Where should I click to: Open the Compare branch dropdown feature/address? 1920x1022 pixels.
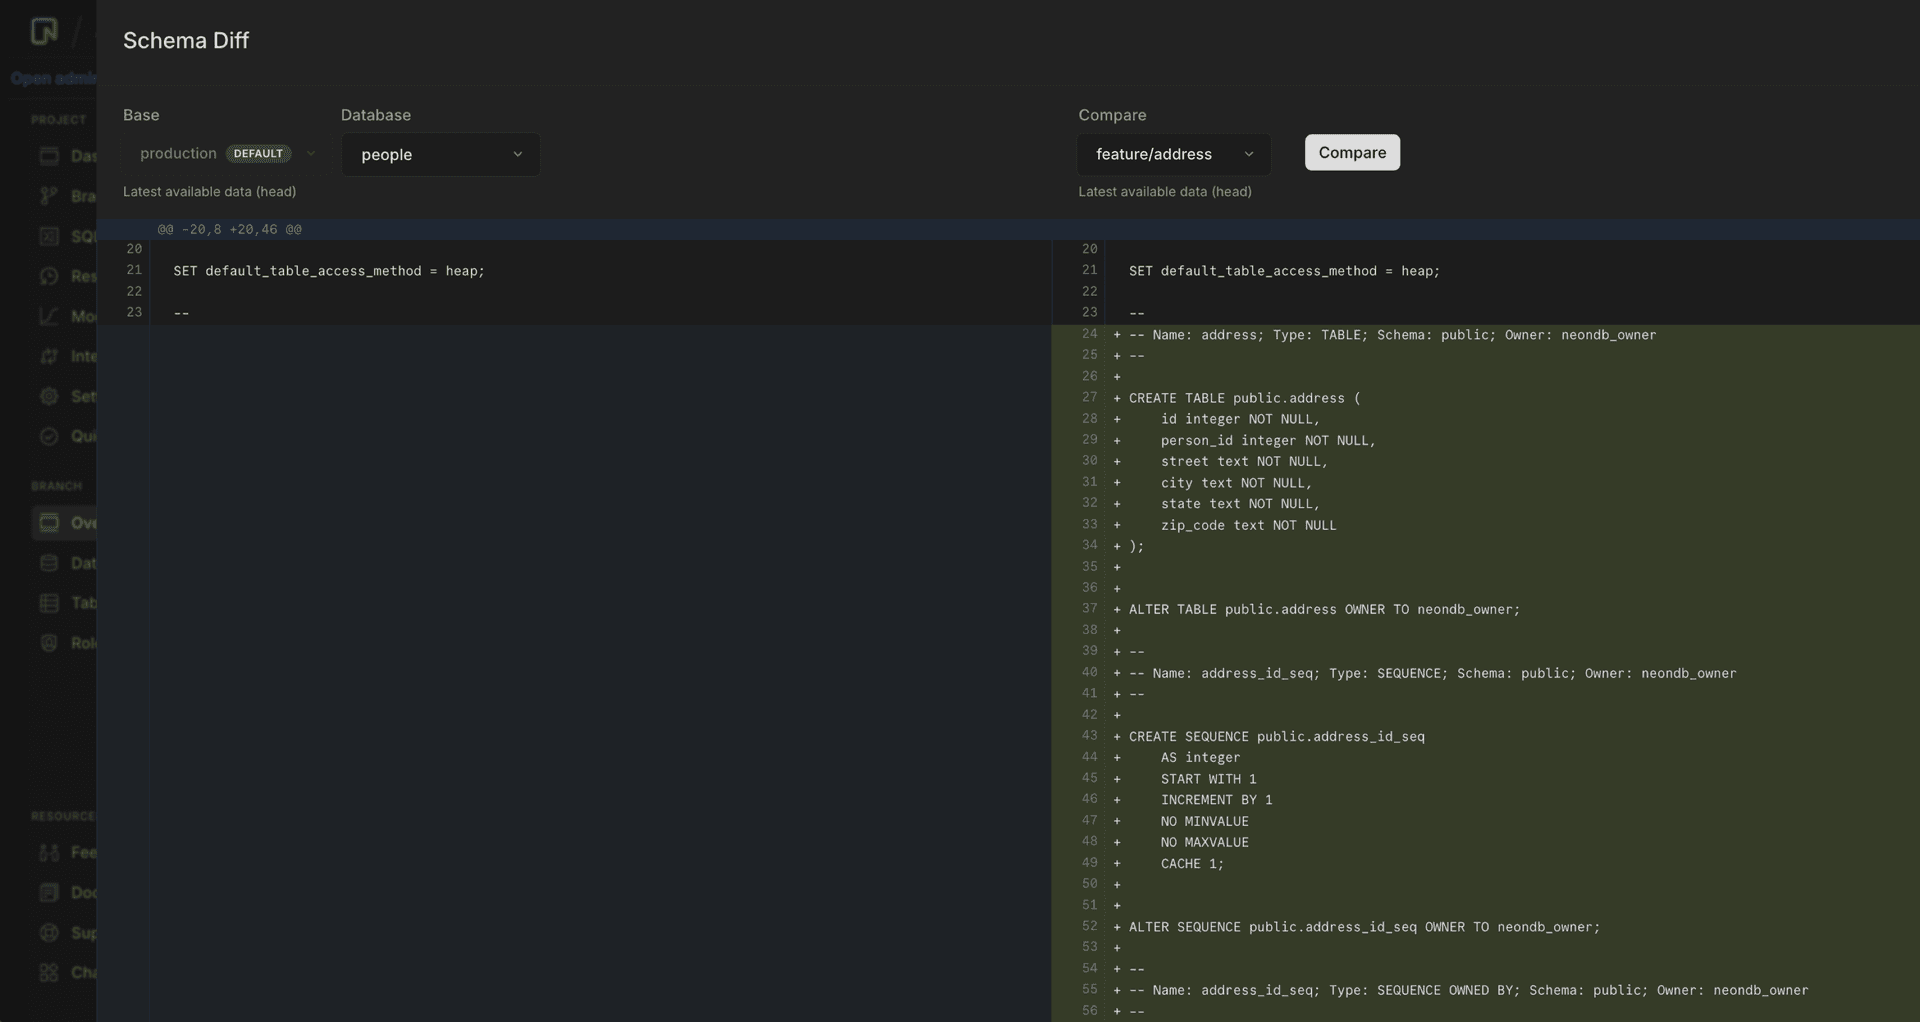1172,154
